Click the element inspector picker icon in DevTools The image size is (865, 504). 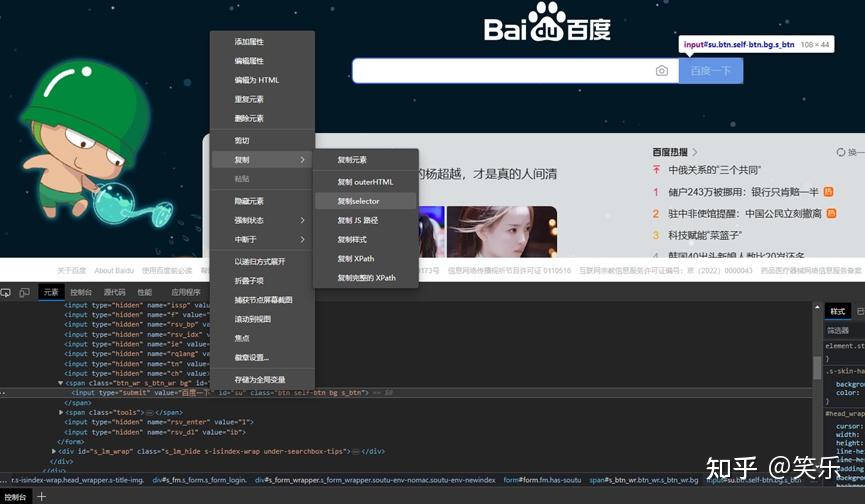click(x=6, y=292)
